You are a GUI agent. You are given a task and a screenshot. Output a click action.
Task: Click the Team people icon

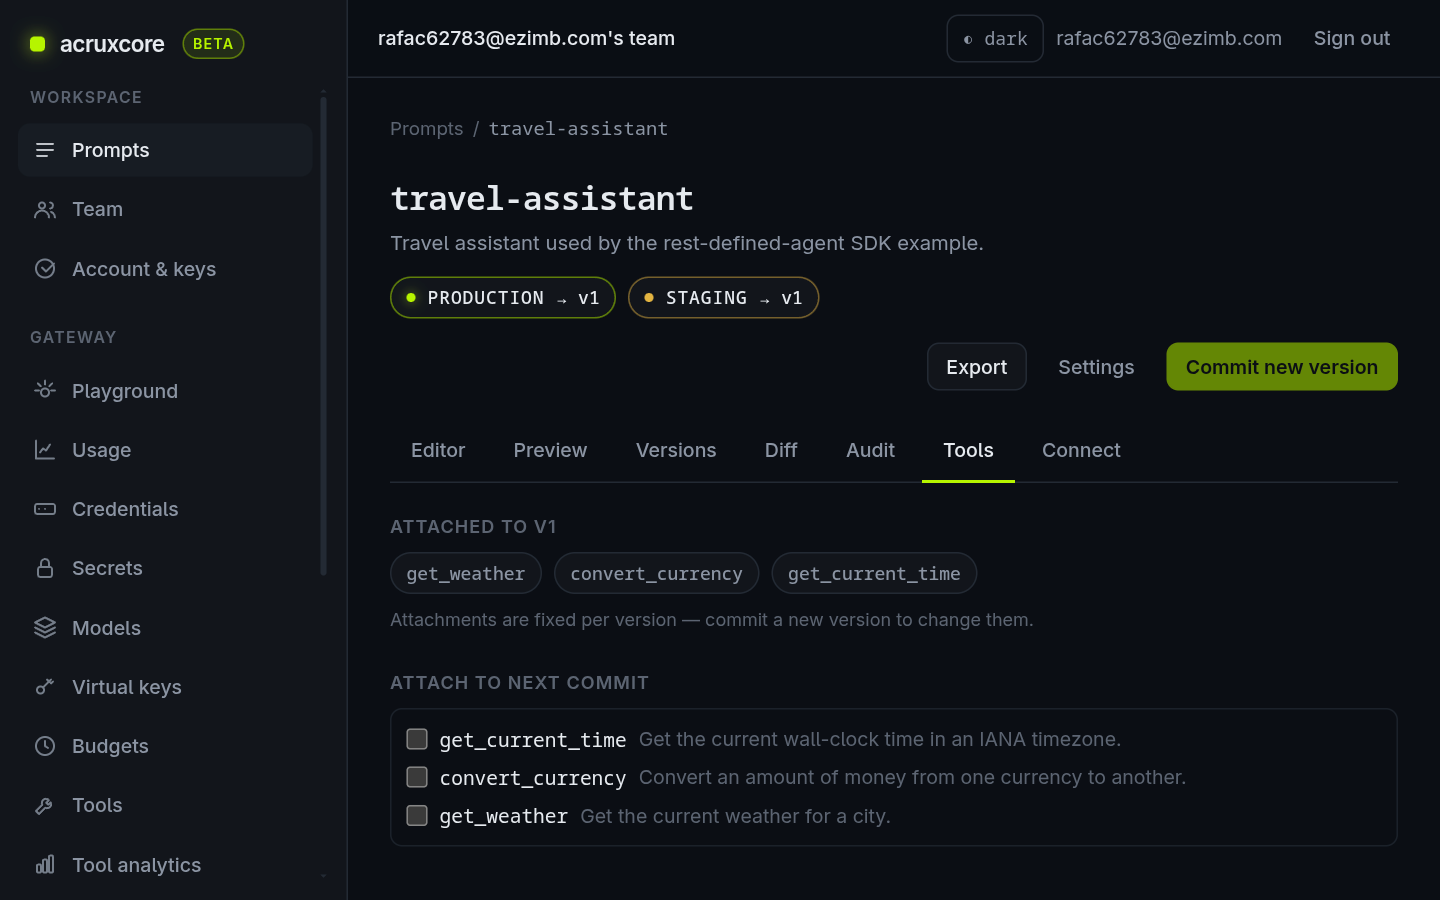(x=45, y=209)
